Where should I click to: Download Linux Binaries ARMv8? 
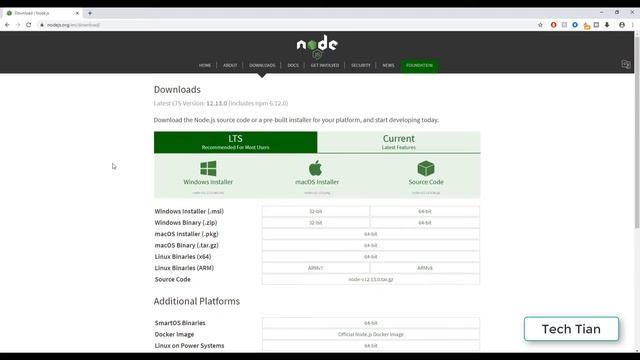[x=424, y=268]
